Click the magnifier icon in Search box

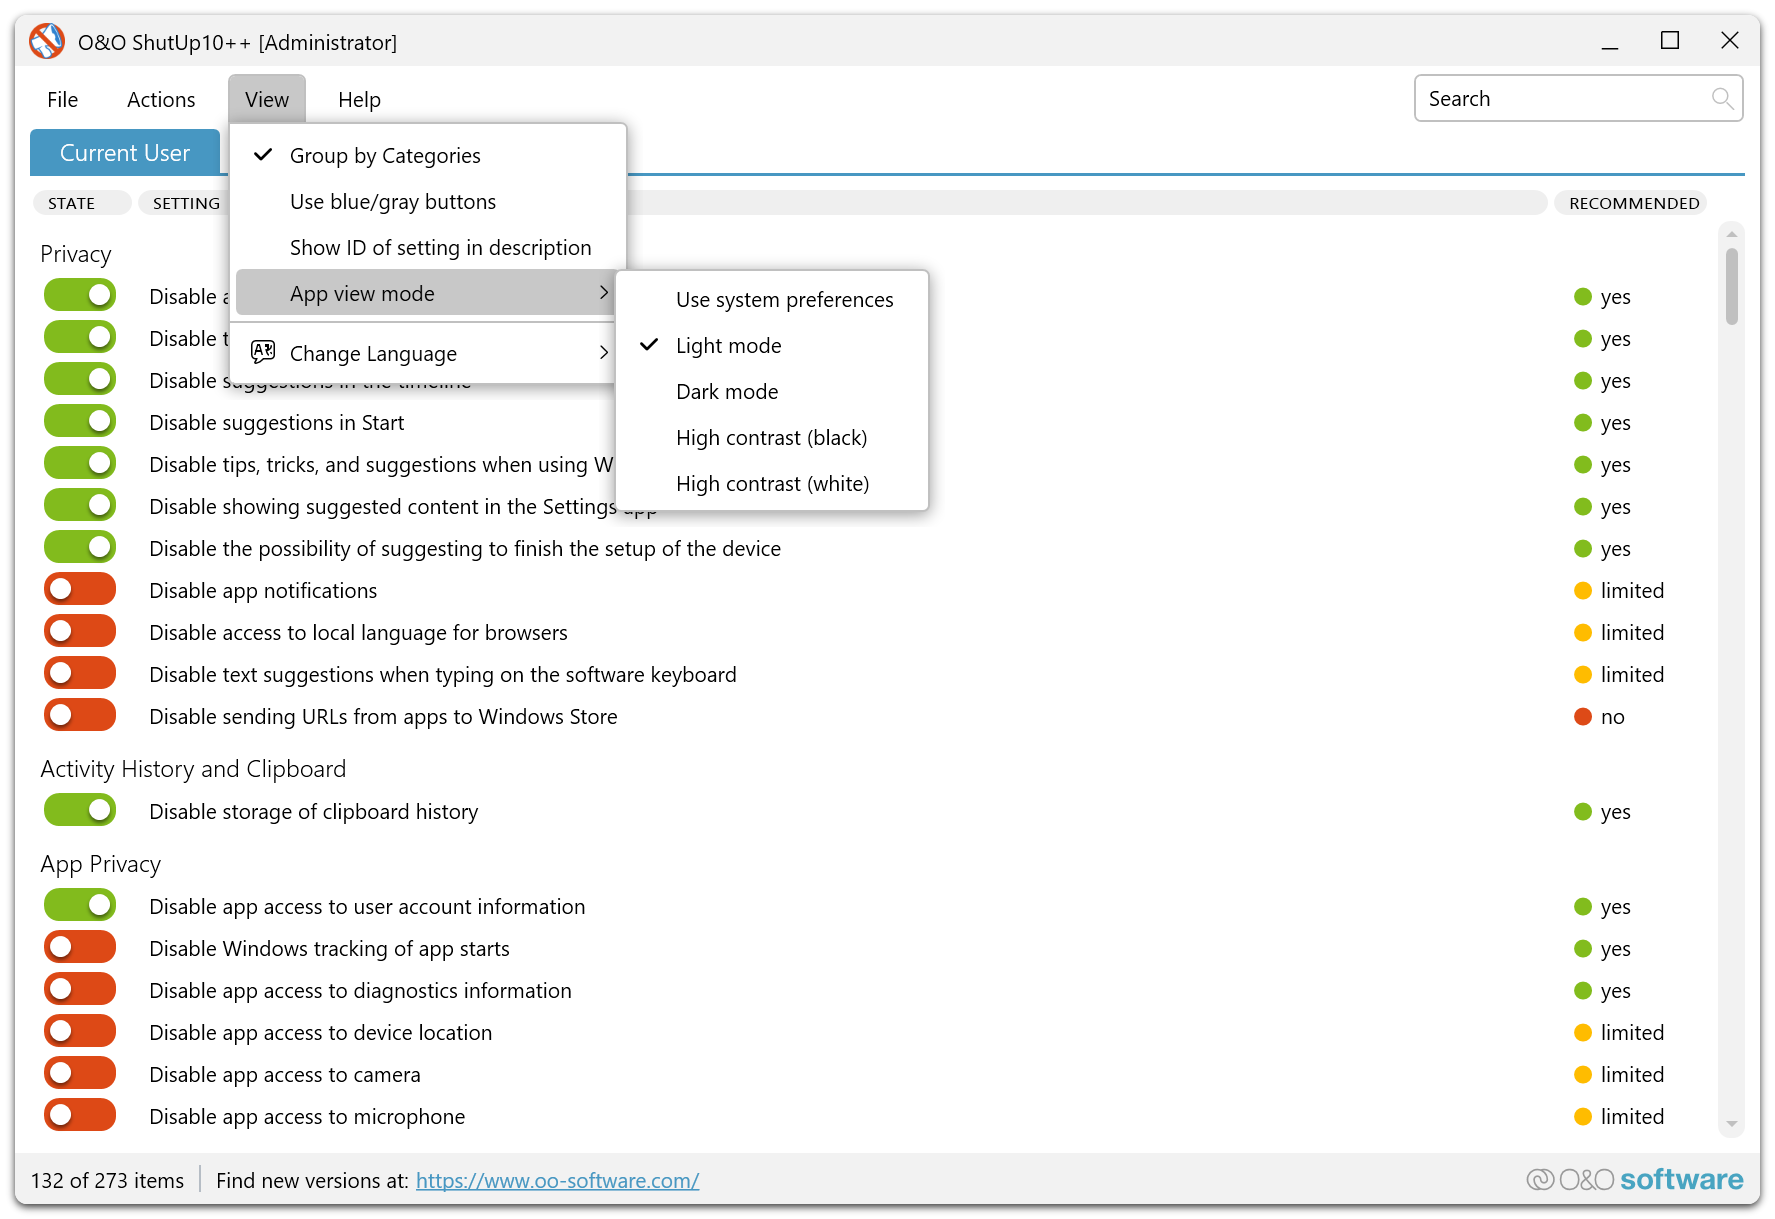coord(1721,99)
